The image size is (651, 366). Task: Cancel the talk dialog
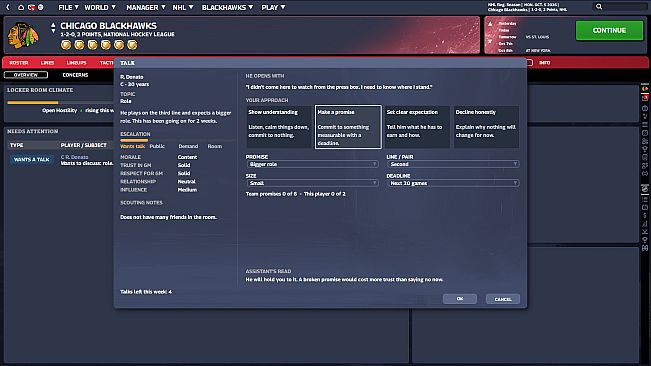point(503,299)
